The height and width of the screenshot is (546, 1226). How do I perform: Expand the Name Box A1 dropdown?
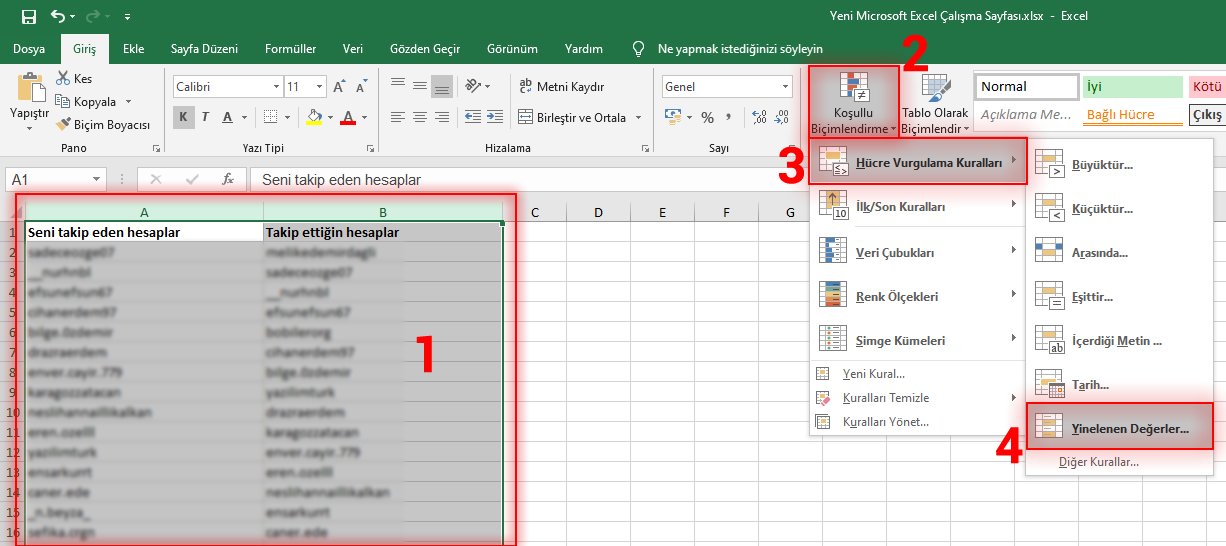(96, 180)
